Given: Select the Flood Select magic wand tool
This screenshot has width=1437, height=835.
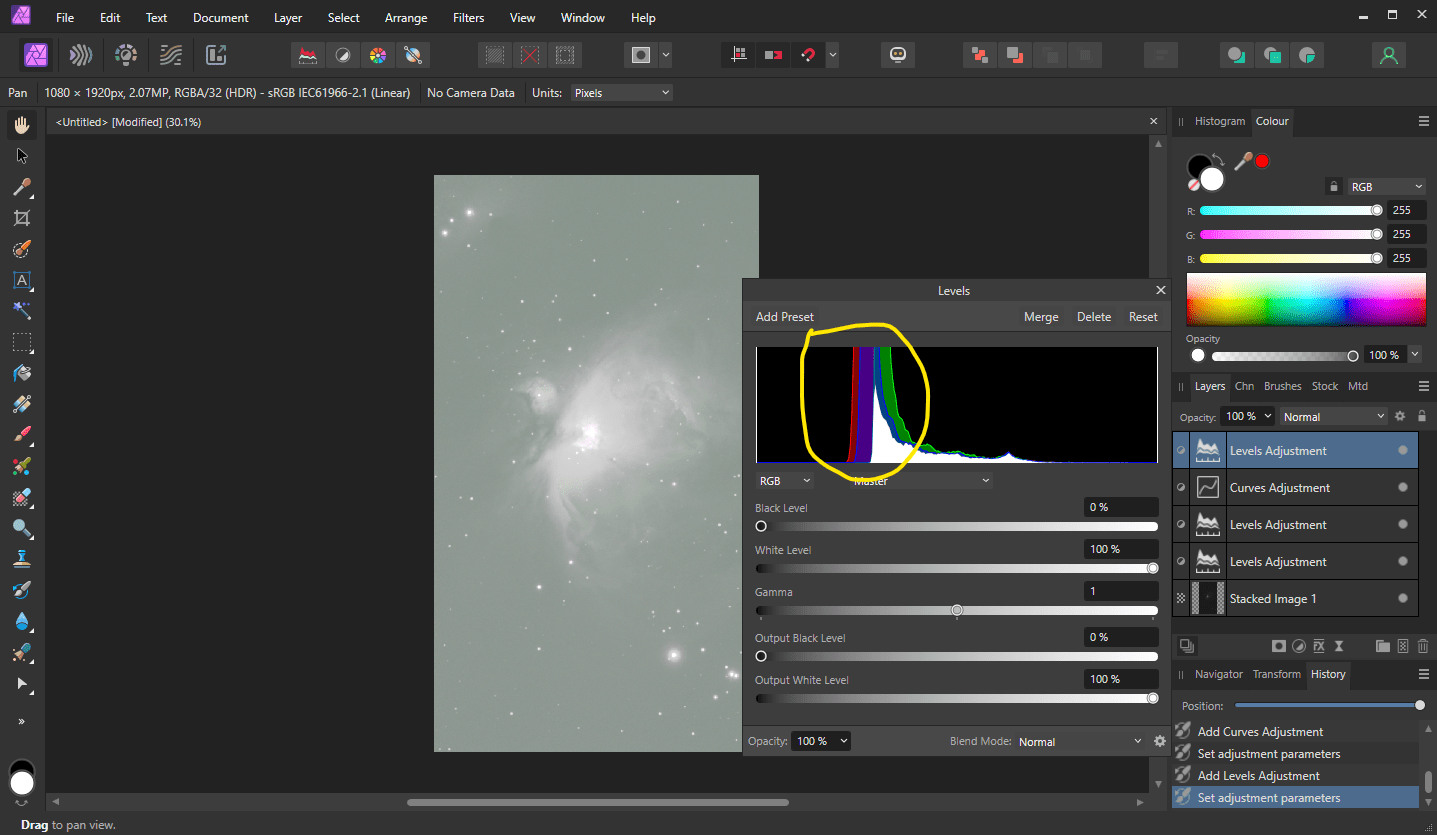Looking at the screenshot, I should pyautogui.click(x=22, y=311).
